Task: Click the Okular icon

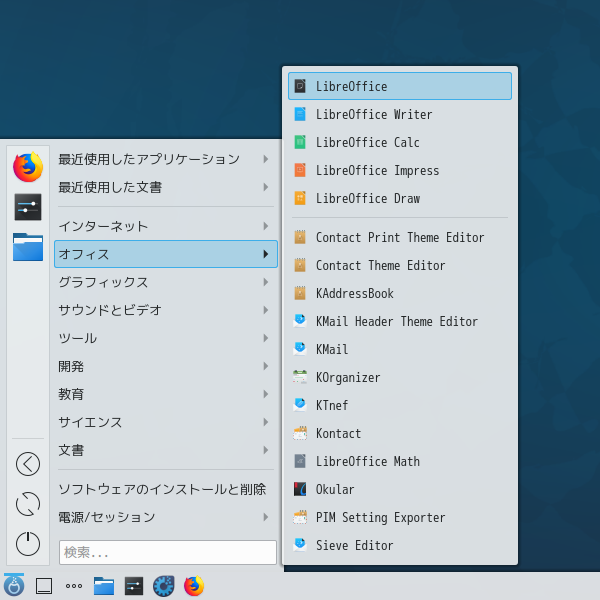Action: (x=300, y=489)
